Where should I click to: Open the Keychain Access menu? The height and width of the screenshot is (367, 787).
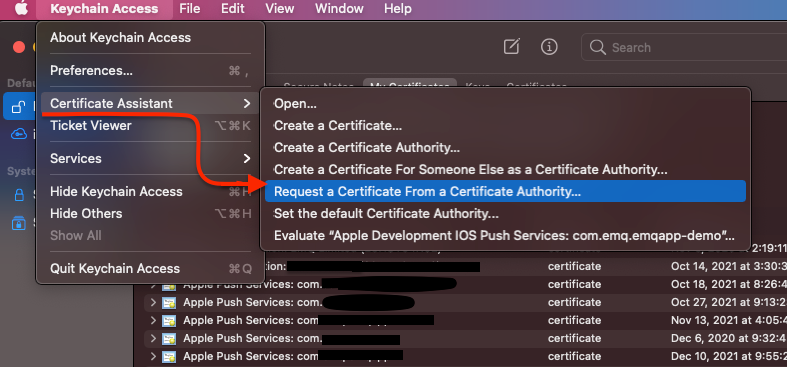(x=104, y=9)
